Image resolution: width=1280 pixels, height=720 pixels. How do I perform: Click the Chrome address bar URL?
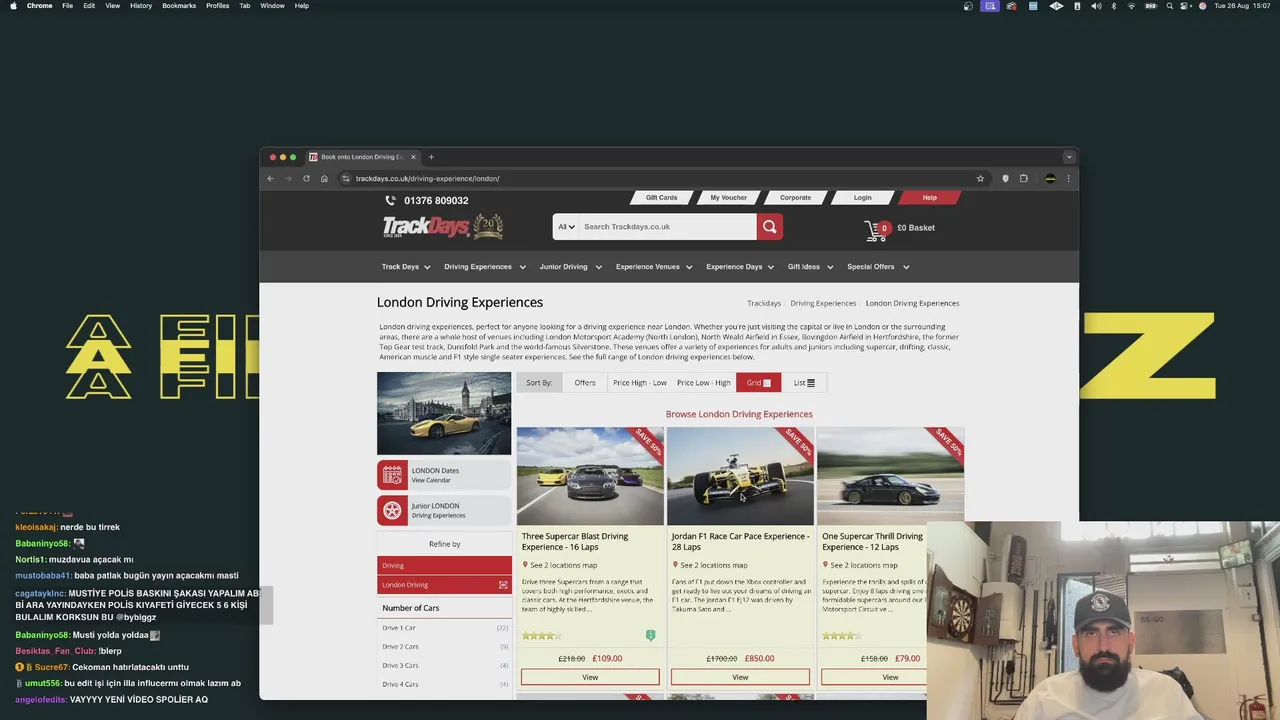tap(427, 178)
